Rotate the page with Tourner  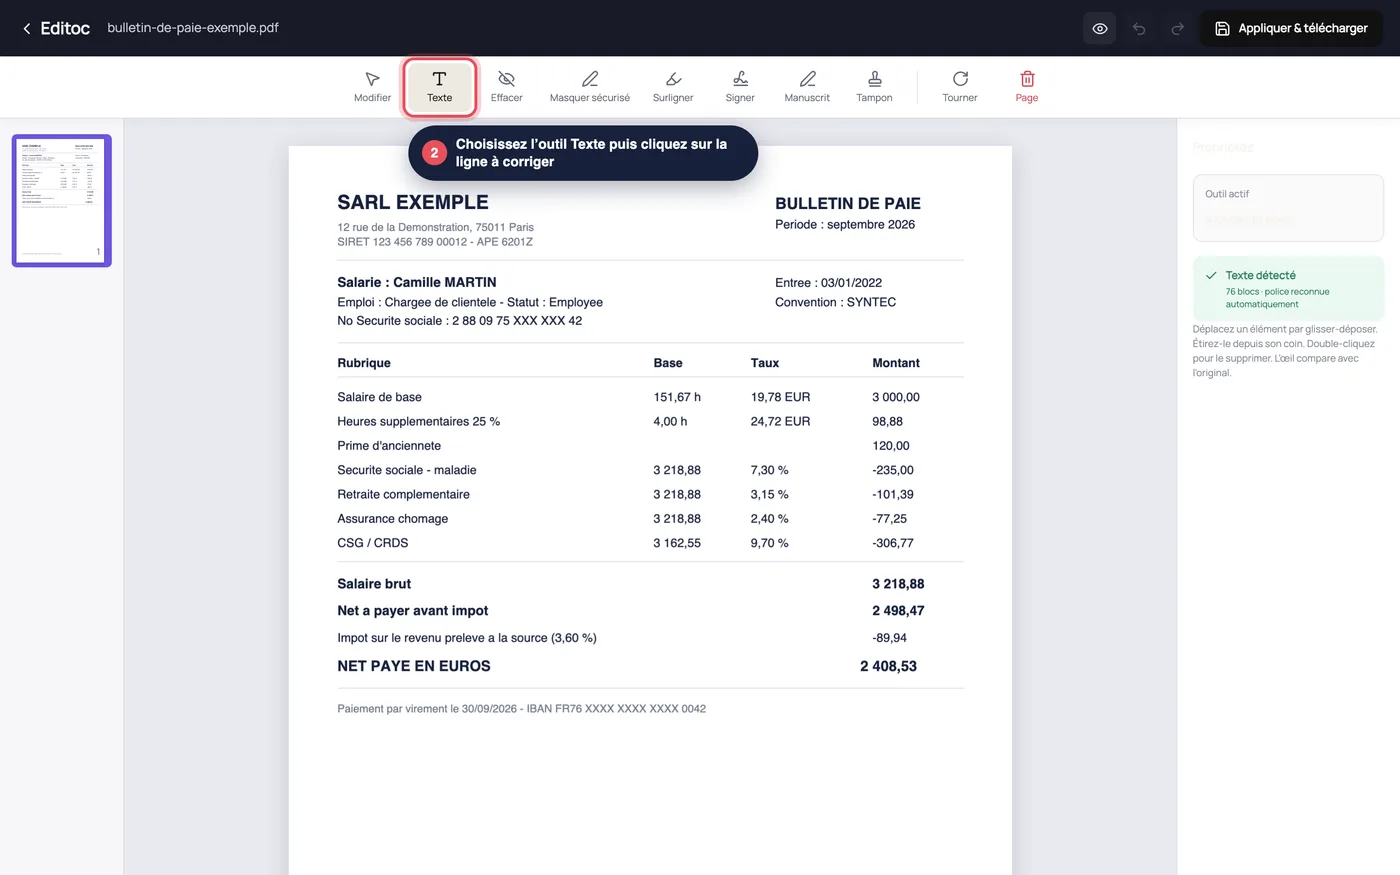pos(960,87)
